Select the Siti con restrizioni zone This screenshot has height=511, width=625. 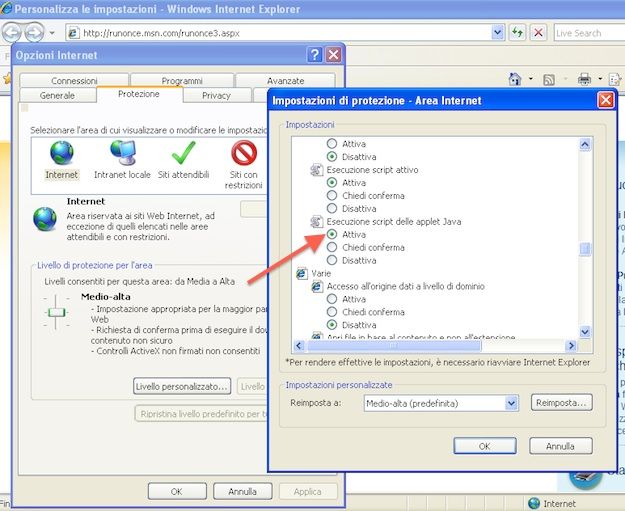(x=243, y=155)
